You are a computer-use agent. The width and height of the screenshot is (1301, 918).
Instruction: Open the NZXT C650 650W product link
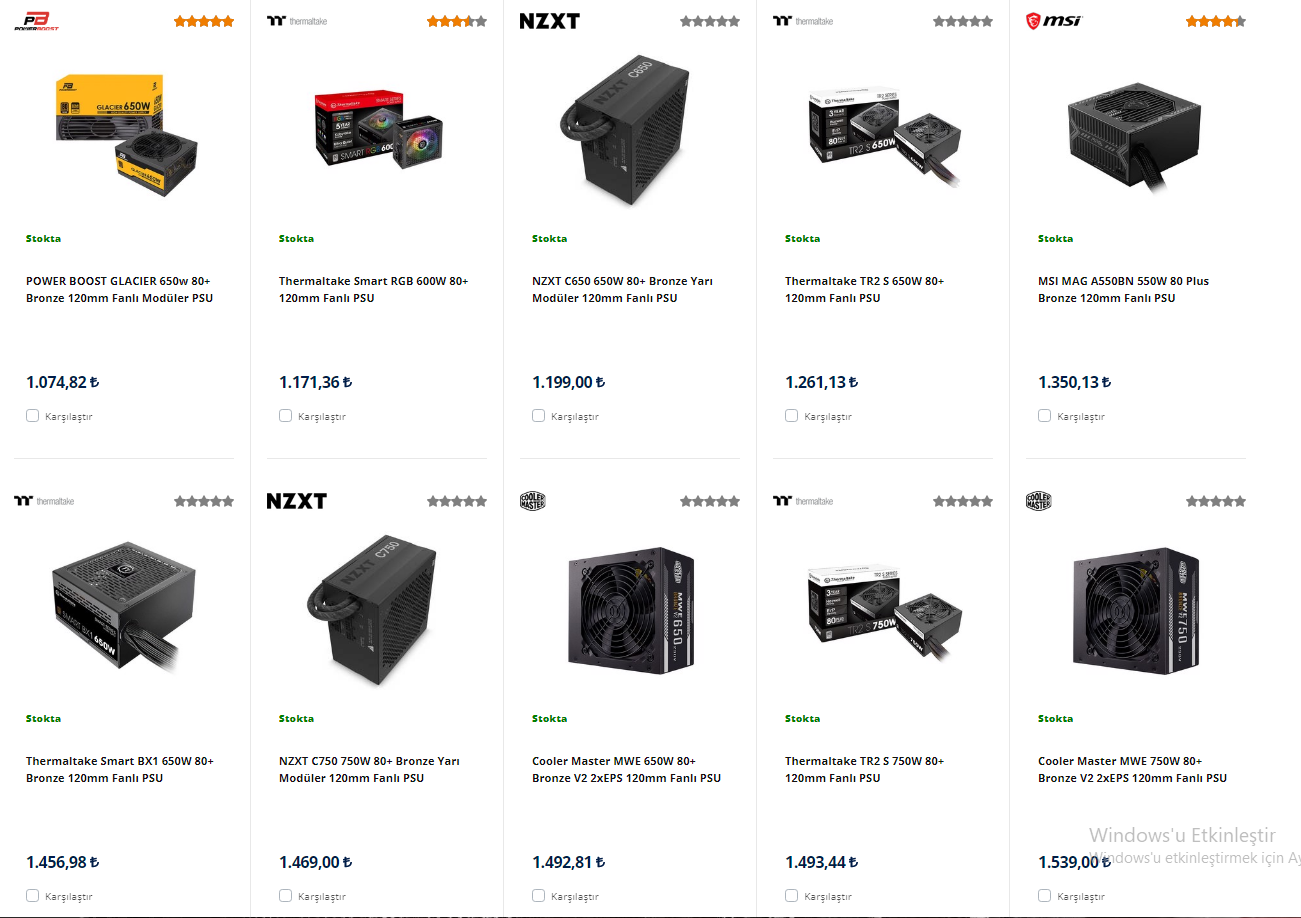click(x=622, y=289)
